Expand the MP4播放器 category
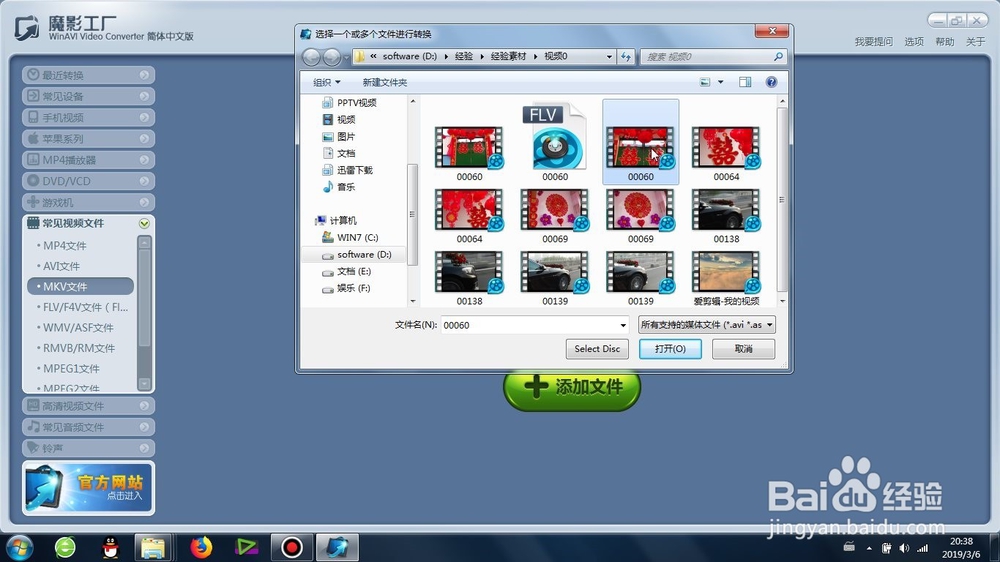This screenshot has width=1000, height=562. point(89,159)
